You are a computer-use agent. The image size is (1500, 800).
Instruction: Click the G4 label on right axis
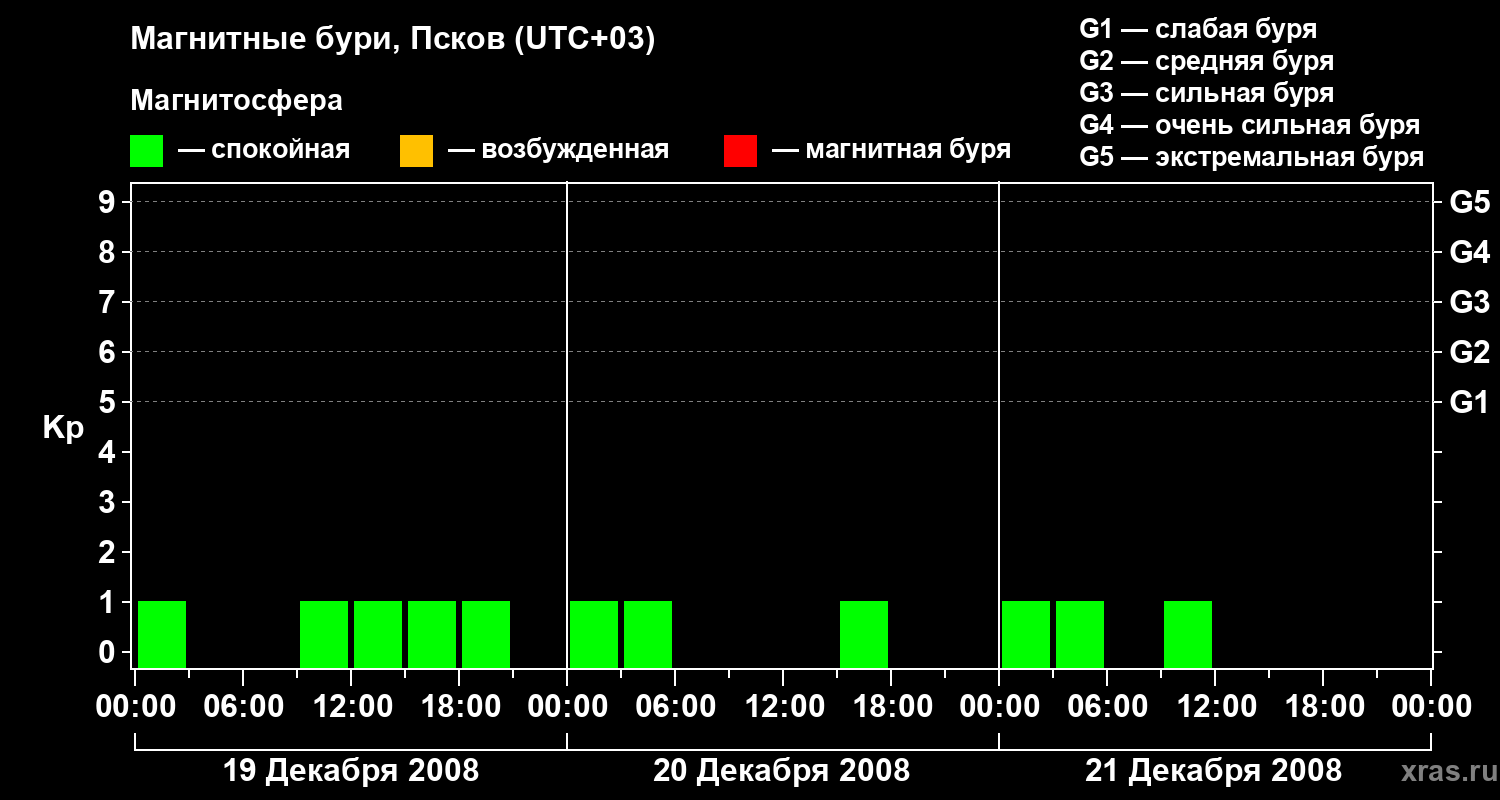click(x=1470, y=252)
